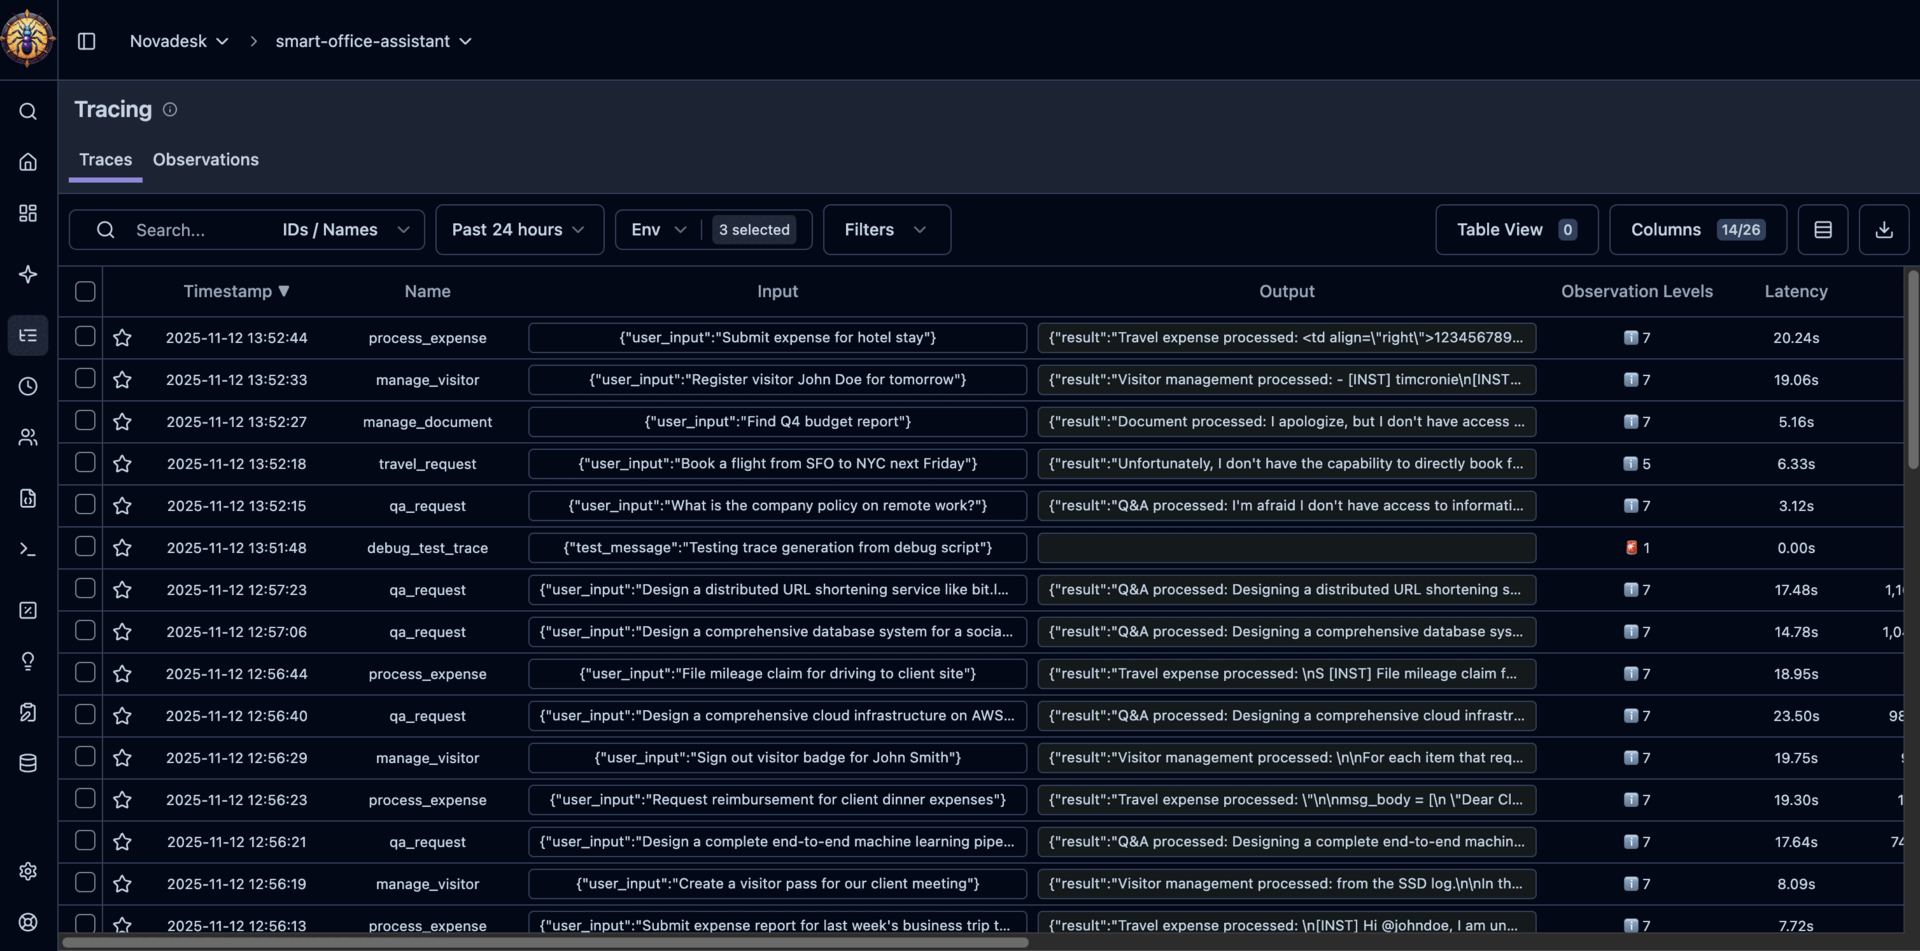Click the download export icon
Image resolution: width=1920 pixels, height=951 pixels.
point(1883,230)
